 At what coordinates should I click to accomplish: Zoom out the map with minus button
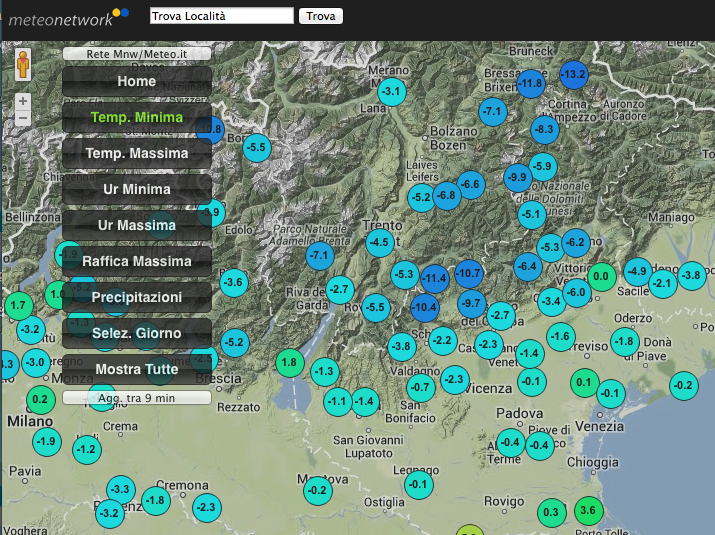23,118
